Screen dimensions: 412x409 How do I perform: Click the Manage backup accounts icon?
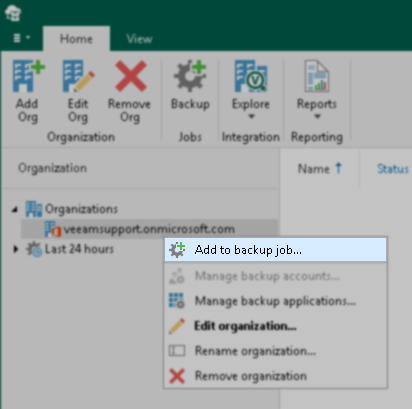[x=177, y=276]
